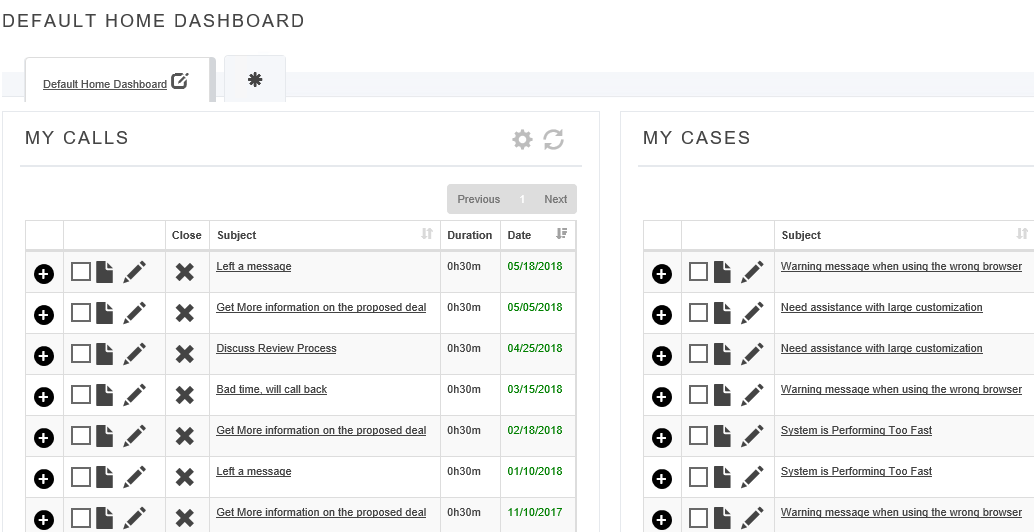Open My Calls dashlet settings gear
Viewport: 1034px width, 532px height.
click(522, 139)
